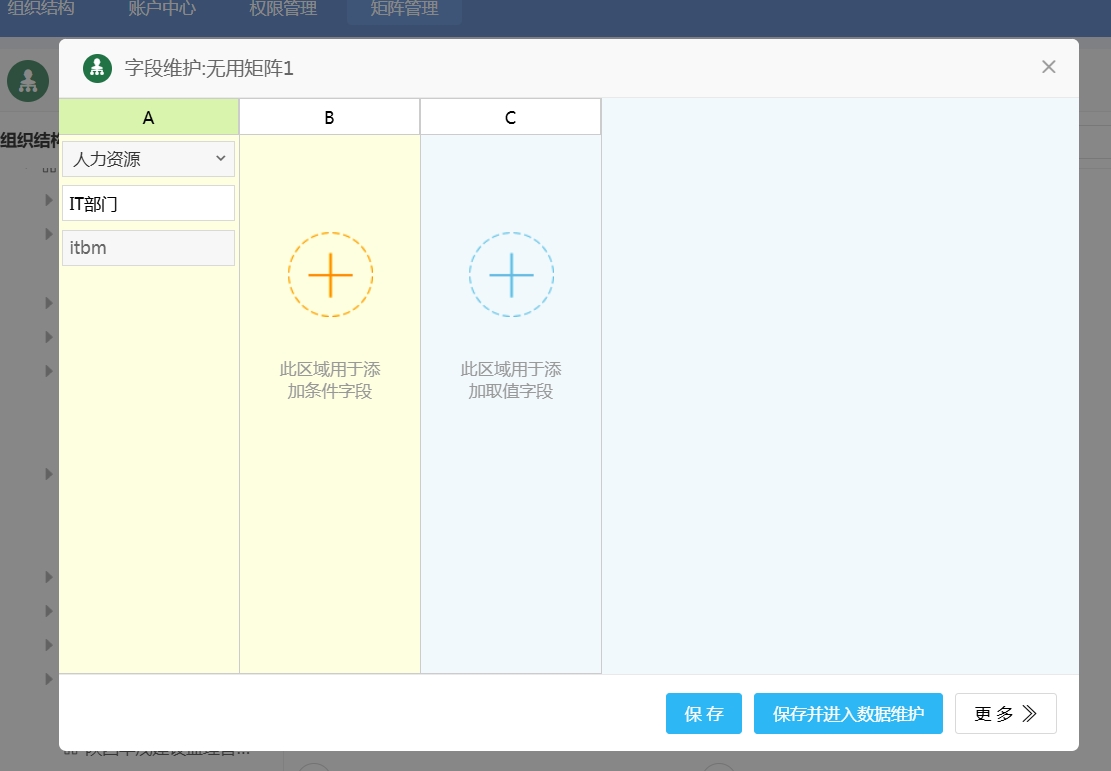Viewport: 1111px width, 771px height.
Task: Select column A header
Action: [x=149, y=117]
